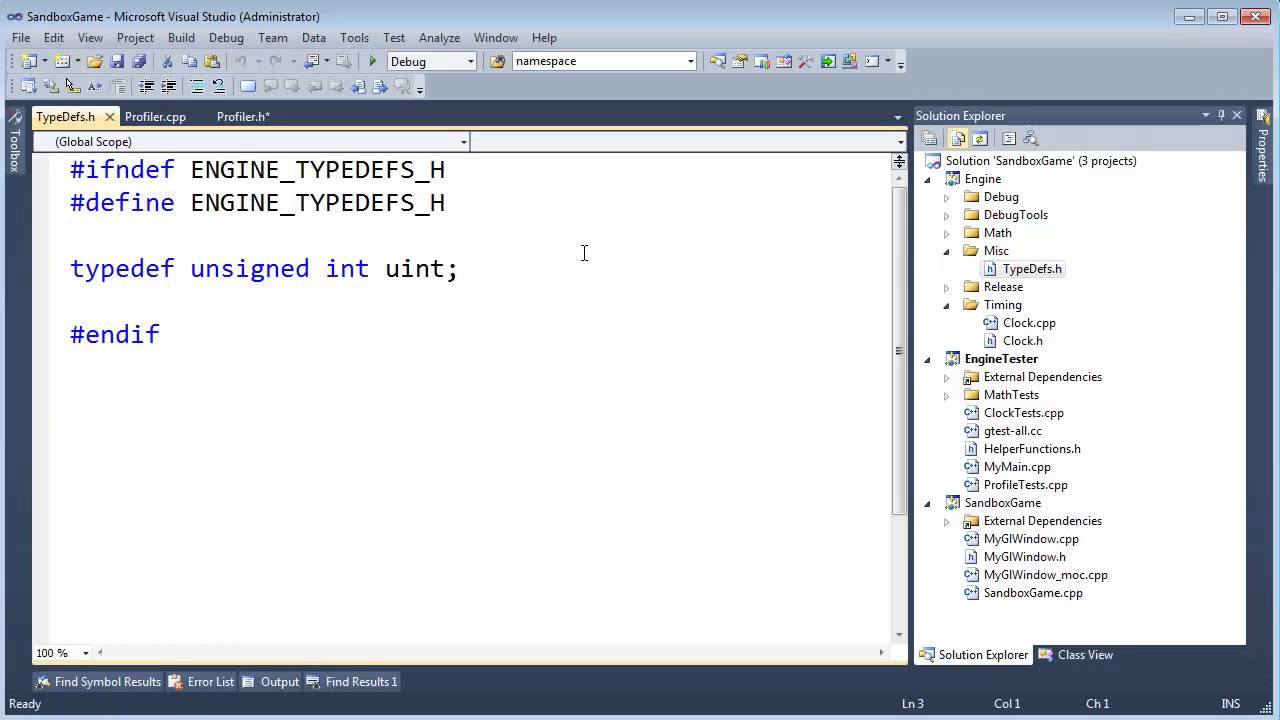Click the active files list arrow beside editor tabs

click(x=898, y=117)
